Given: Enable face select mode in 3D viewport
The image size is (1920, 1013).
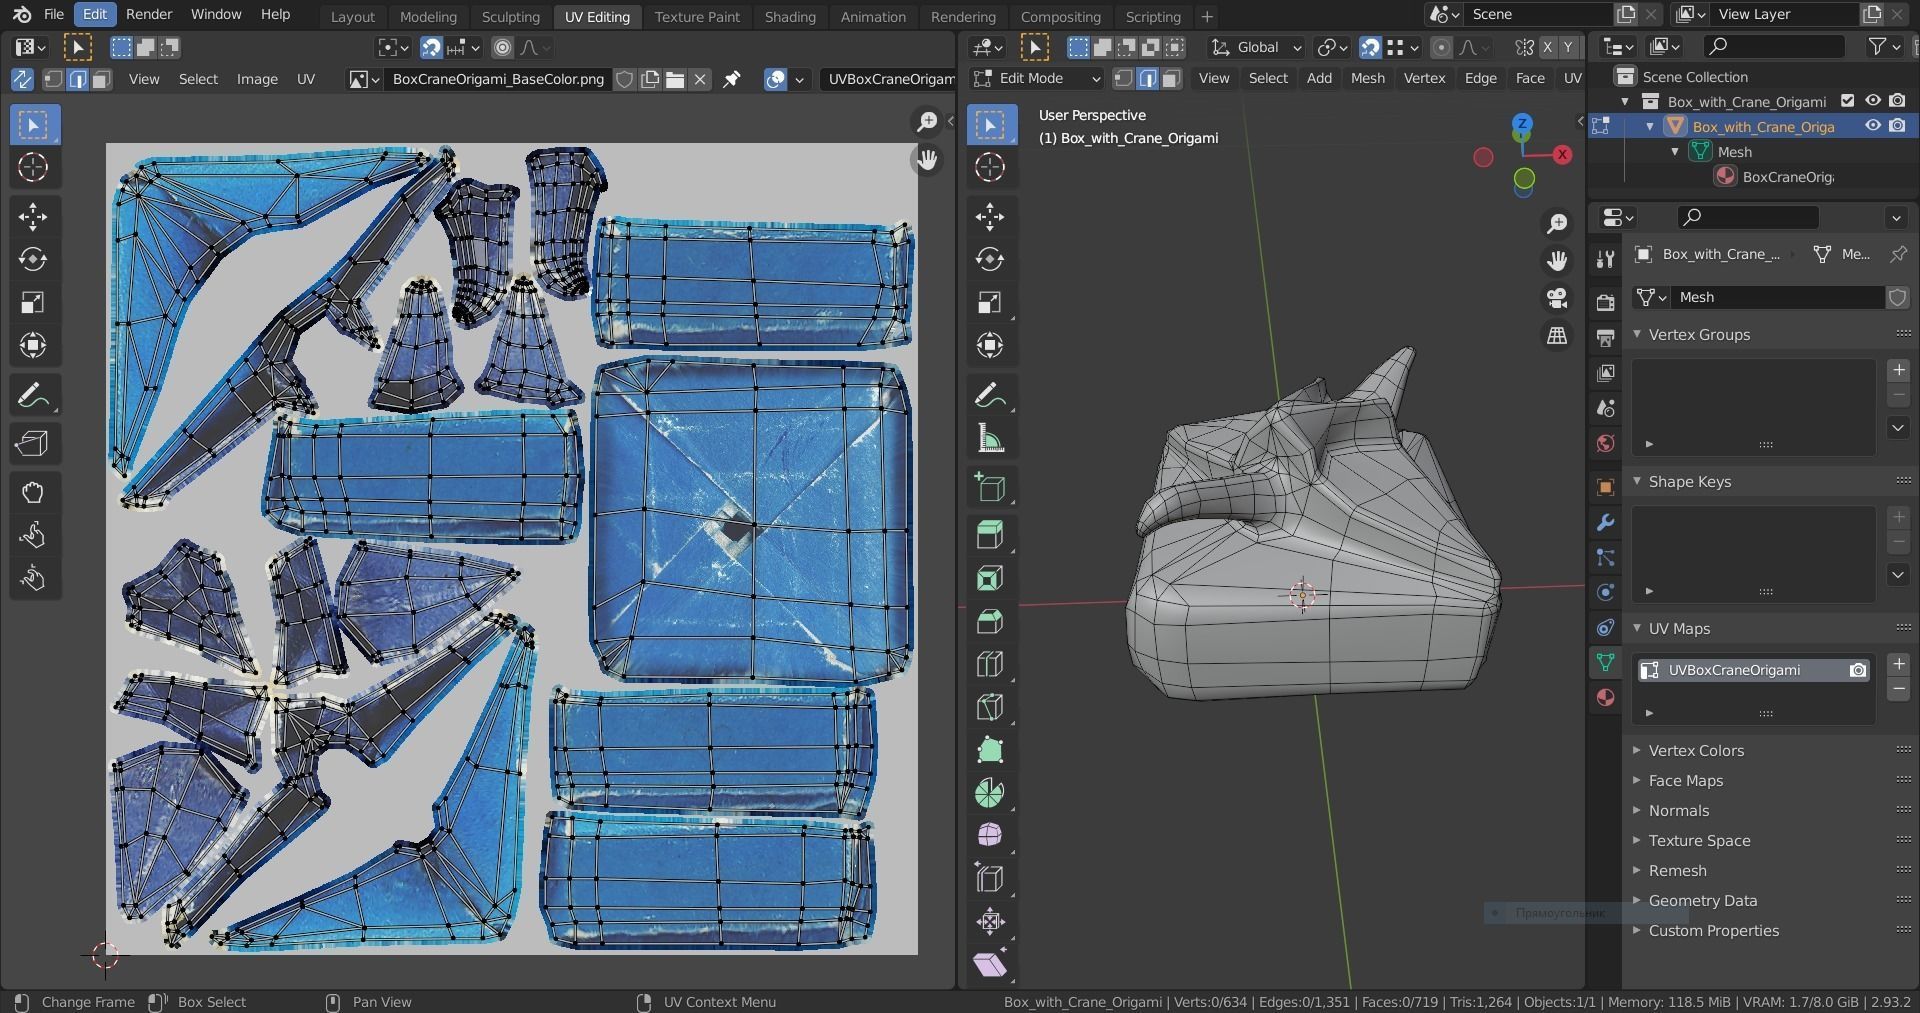Looking at the screenshot, I should 1172,78.
